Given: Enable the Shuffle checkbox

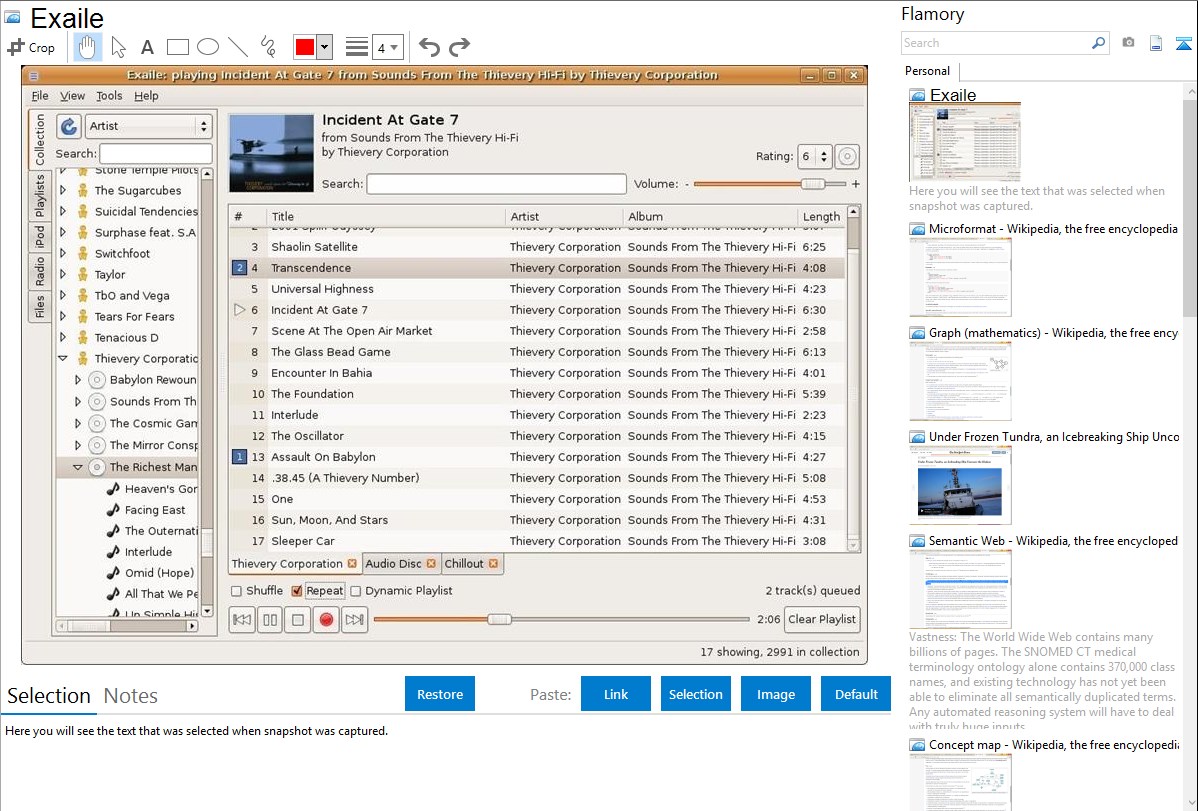Looking at the screenshot, I should (237, 591).
